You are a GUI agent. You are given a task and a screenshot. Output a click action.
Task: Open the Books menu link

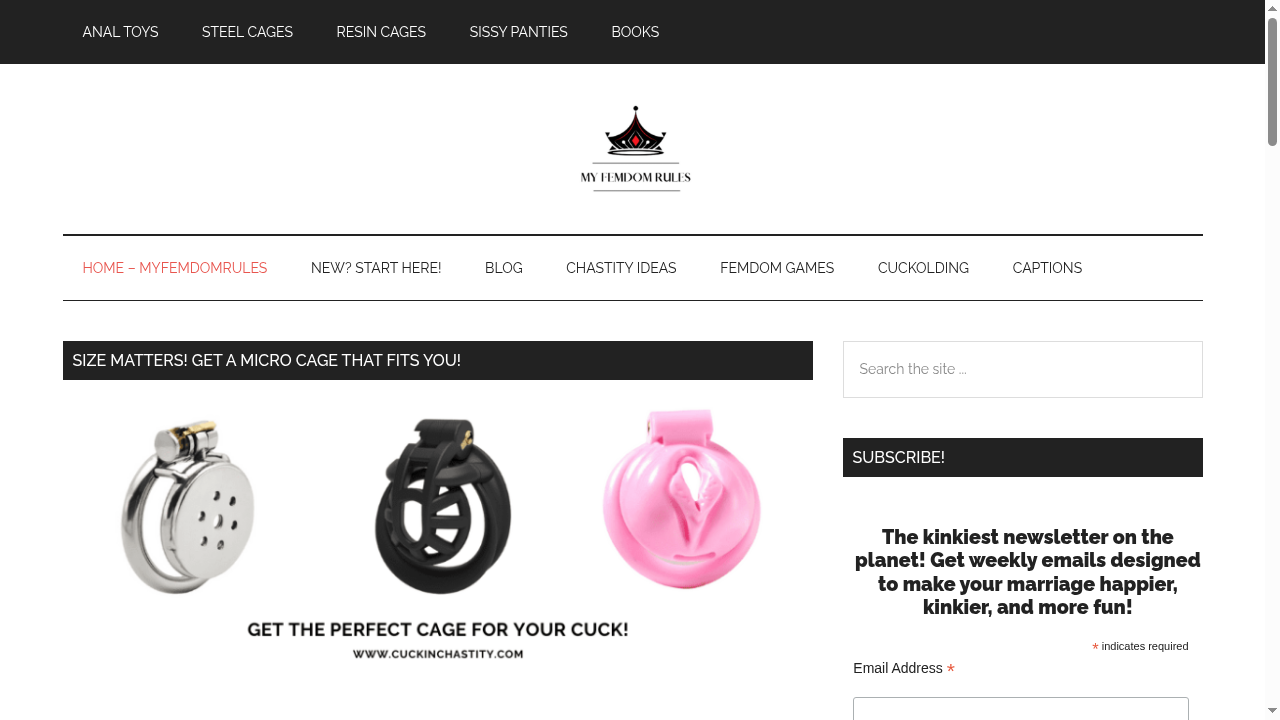pos(635,32)
